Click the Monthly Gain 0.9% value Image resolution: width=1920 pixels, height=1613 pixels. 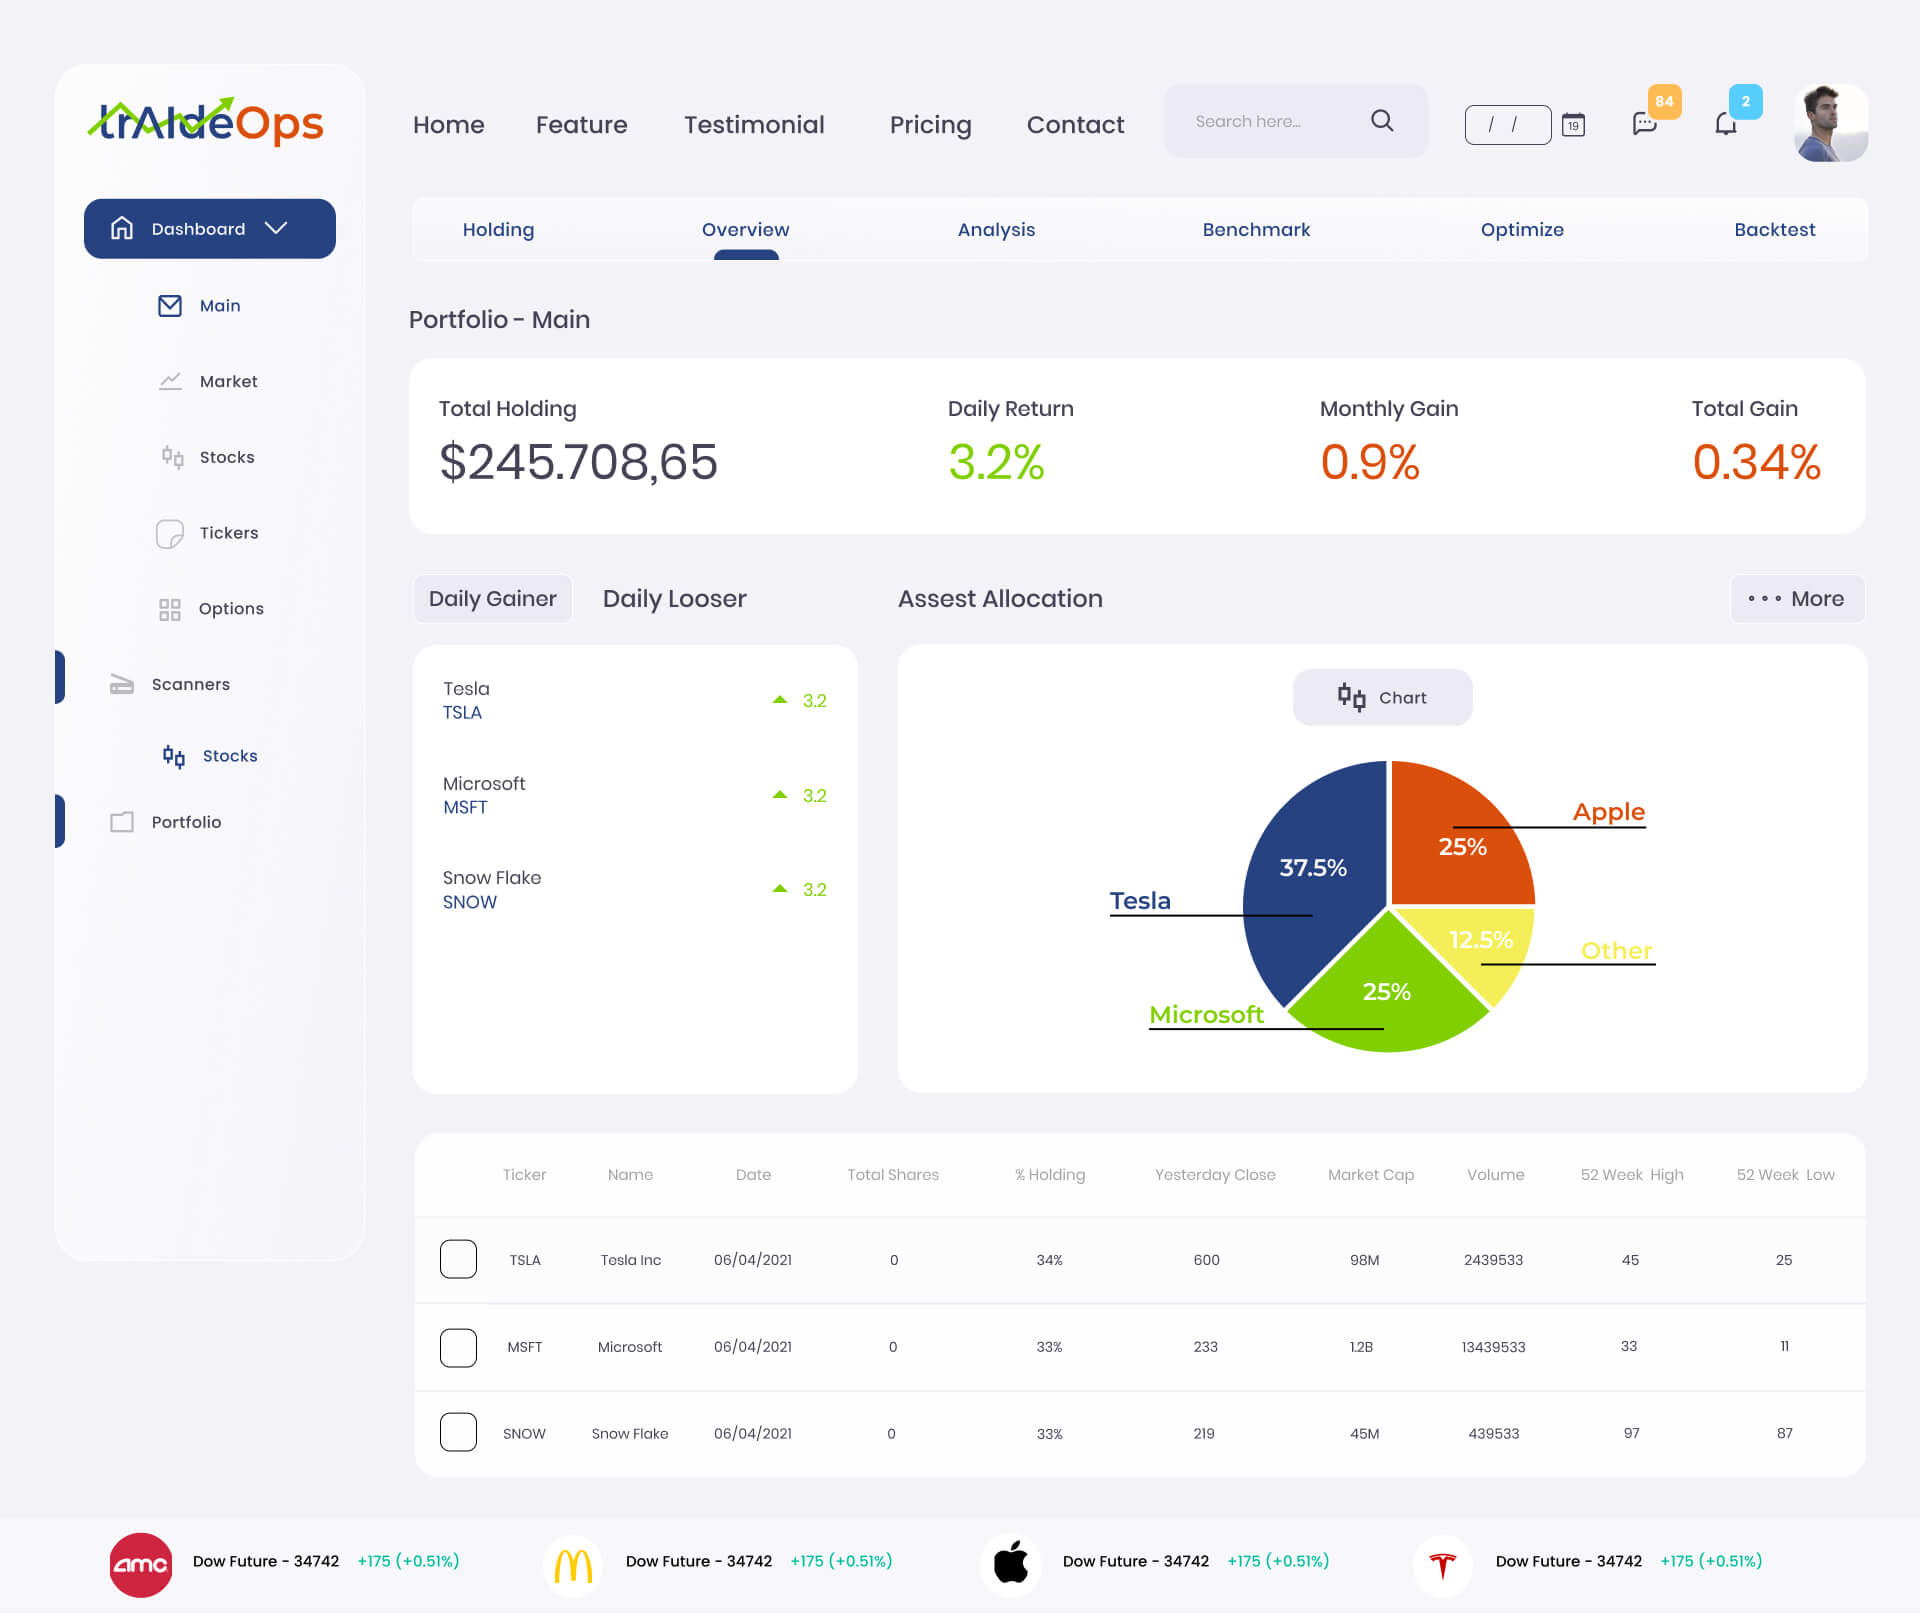(x=1370, y=462)
